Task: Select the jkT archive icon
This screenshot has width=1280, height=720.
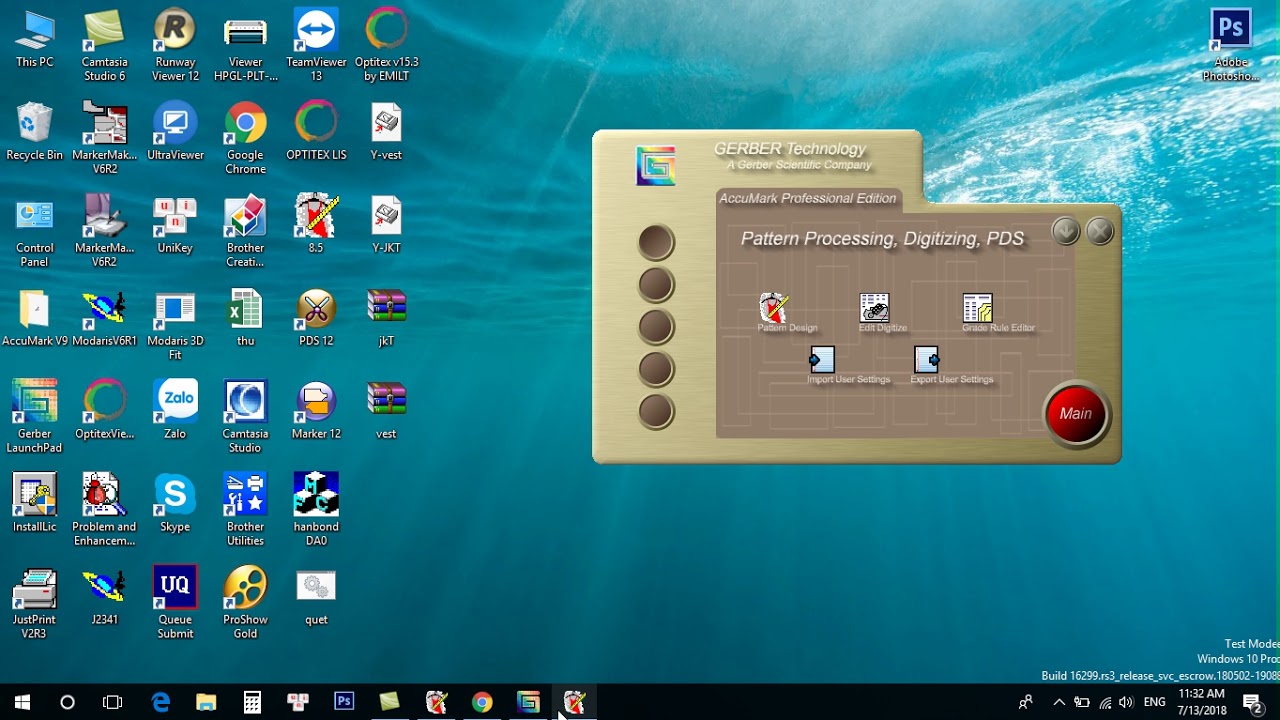Action: point(386,318)
